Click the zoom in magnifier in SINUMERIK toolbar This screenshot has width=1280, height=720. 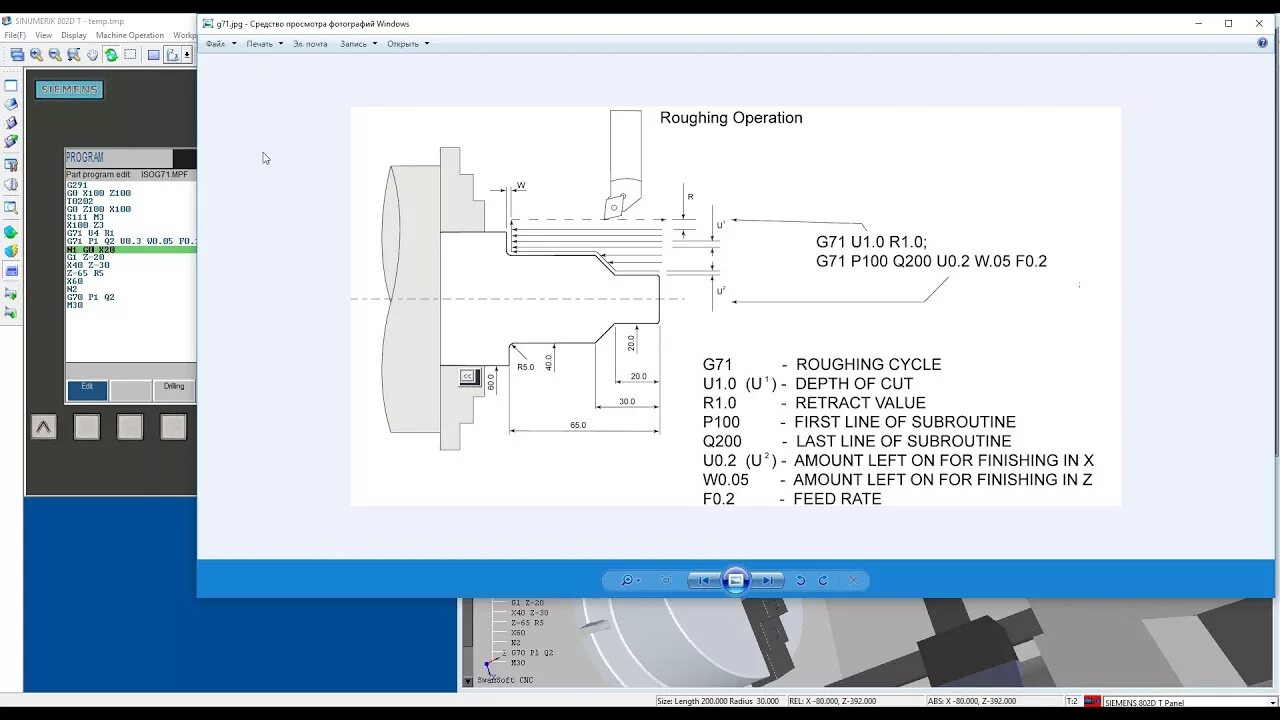36,55
